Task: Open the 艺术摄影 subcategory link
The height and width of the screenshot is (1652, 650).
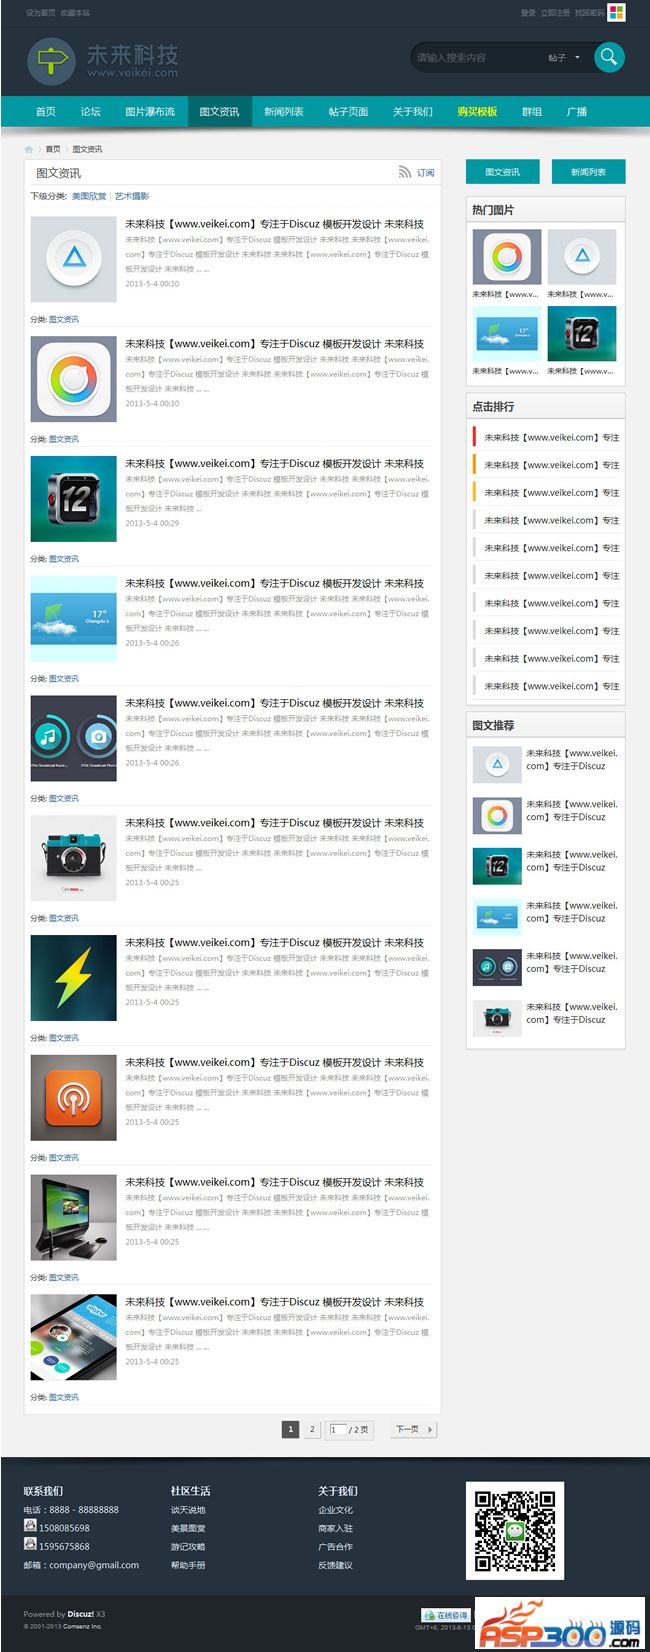Action: point(132,196)
